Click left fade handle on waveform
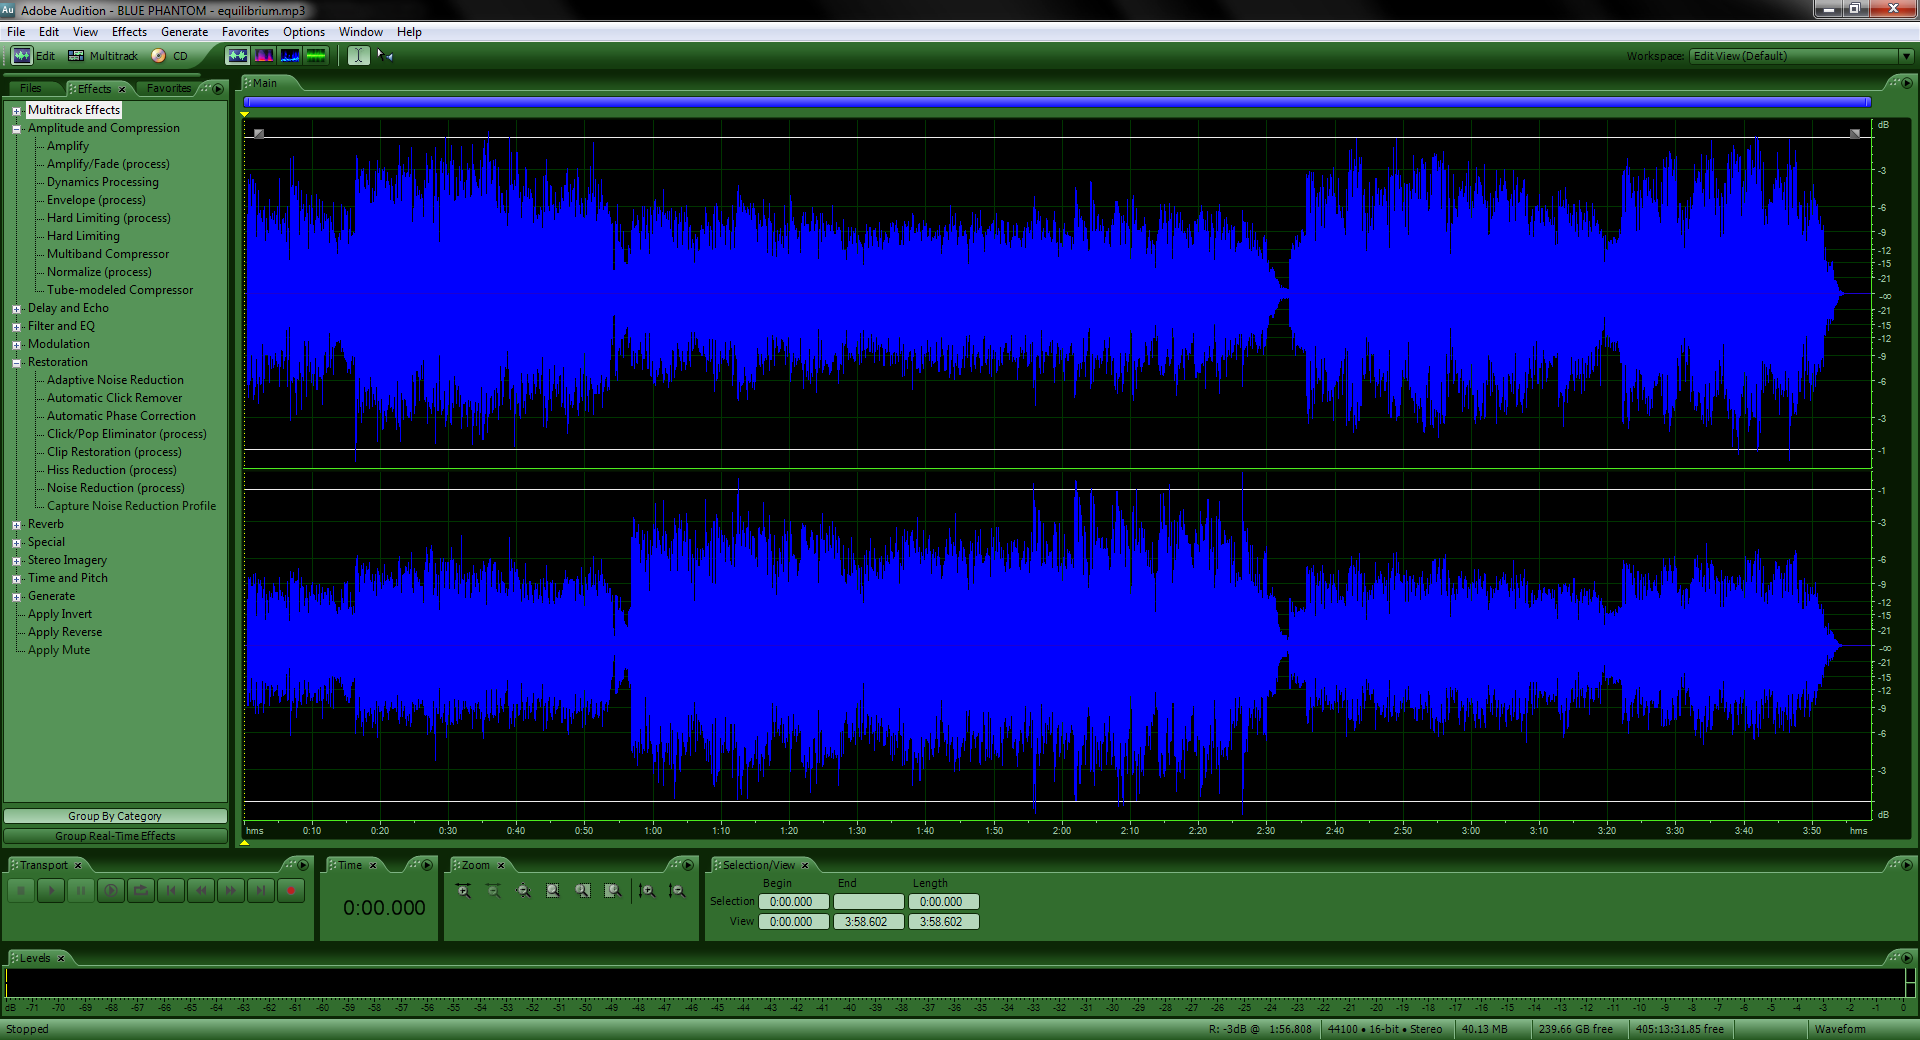This screenshot has height=1040, width=1920. pos(259,133)
